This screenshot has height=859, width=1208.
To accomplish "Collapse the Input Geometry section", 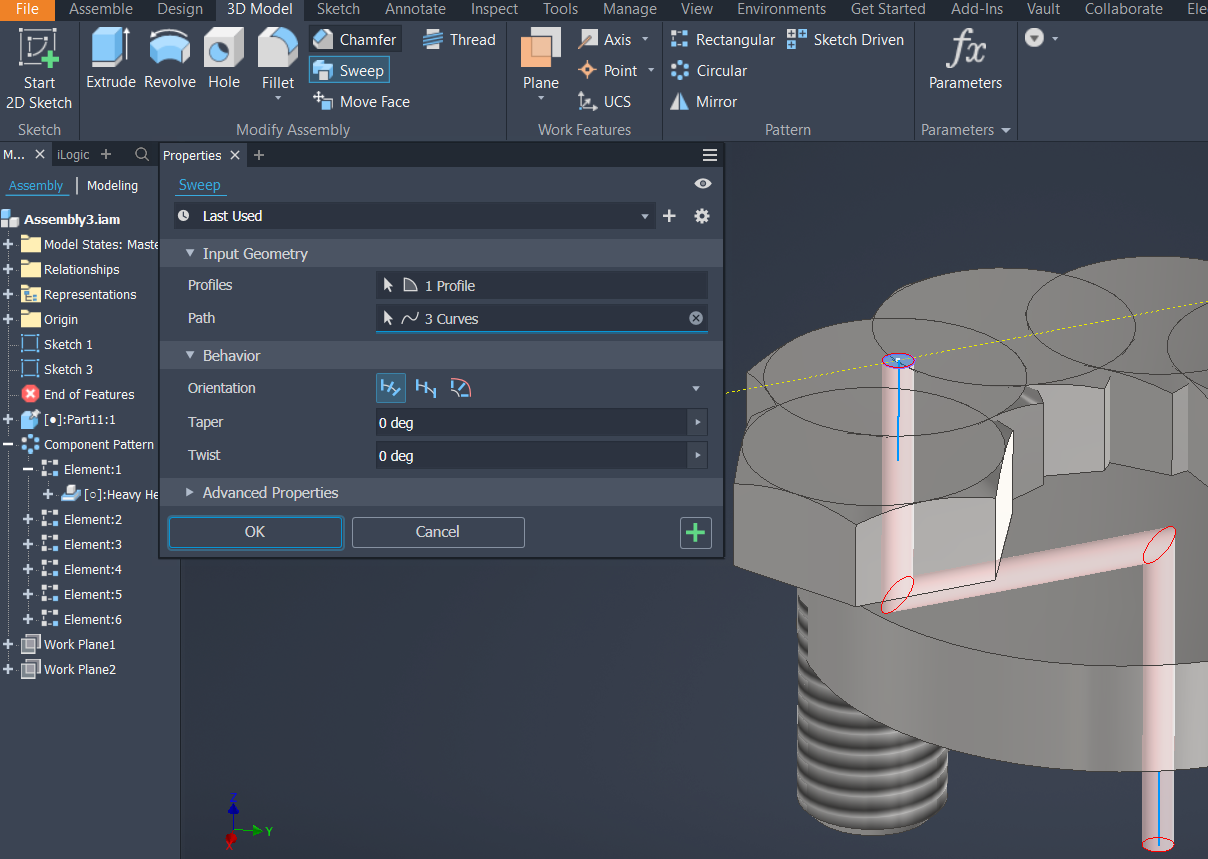I will pos(190,253).
